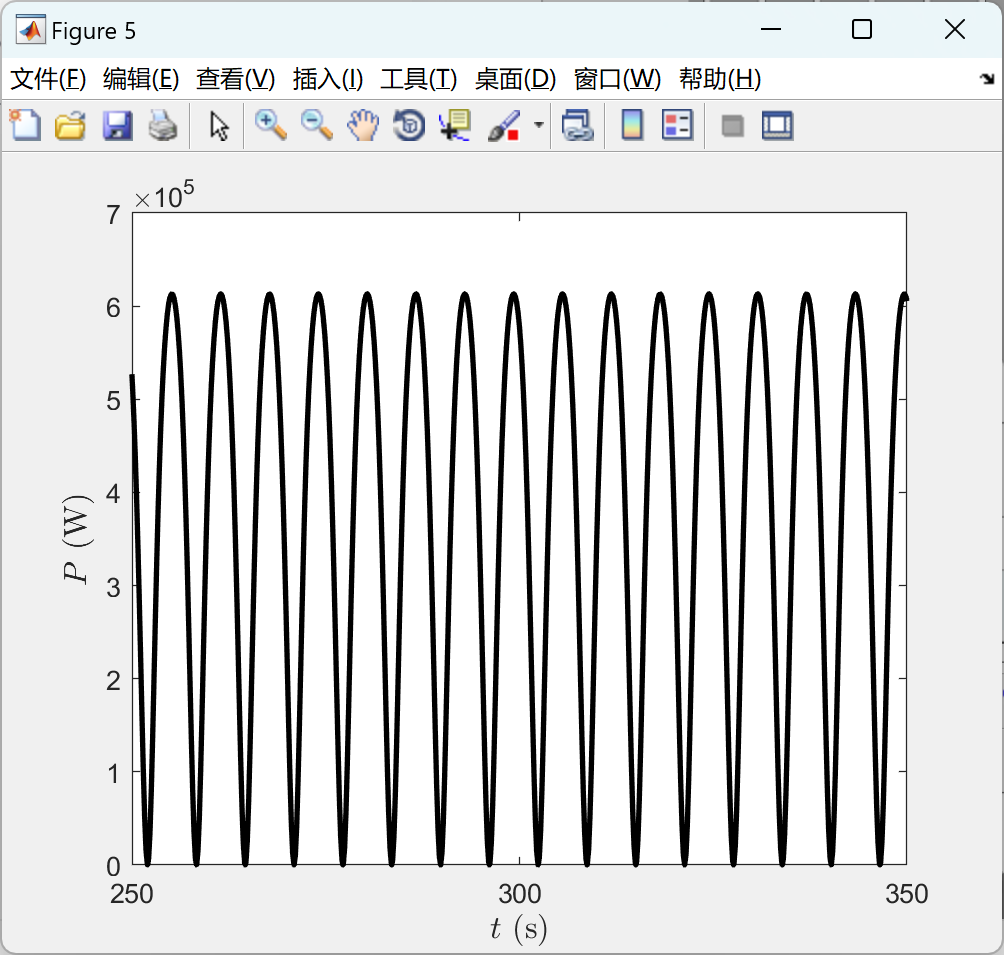
Task: Insert a legend
Action: tap(677, 125)
